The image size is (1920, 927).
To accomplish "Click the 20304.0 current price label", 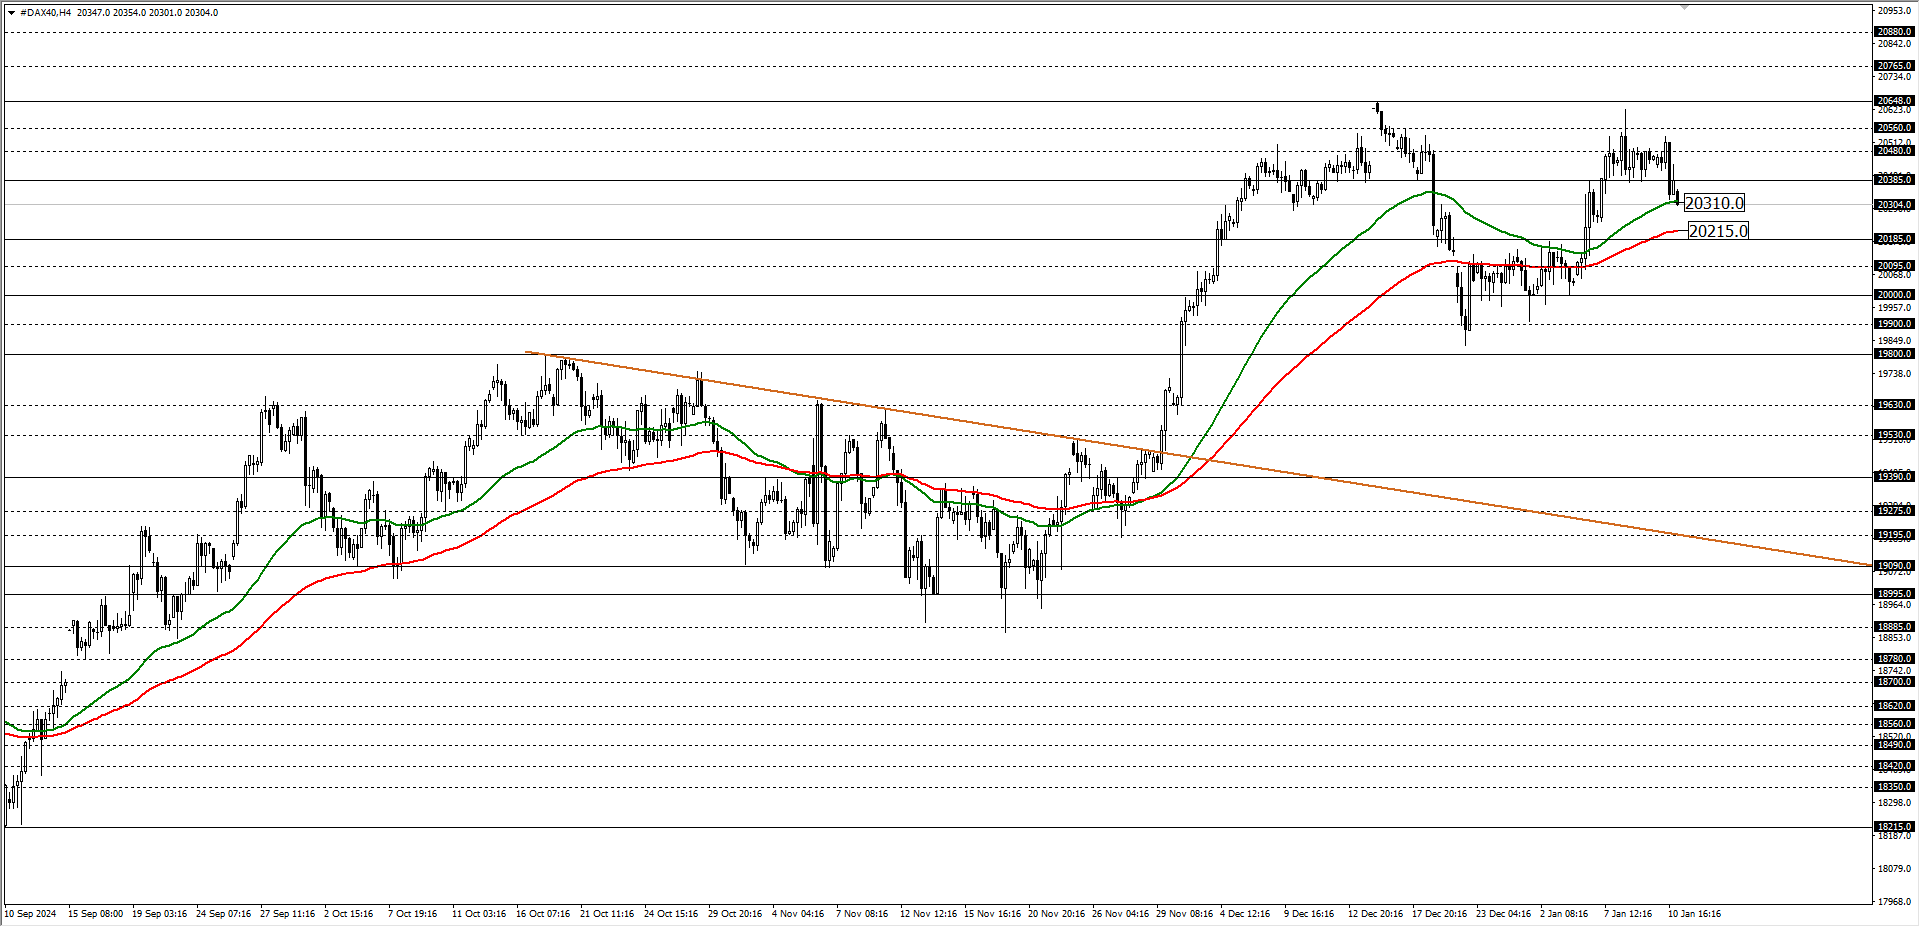I will click(1894, 205).
